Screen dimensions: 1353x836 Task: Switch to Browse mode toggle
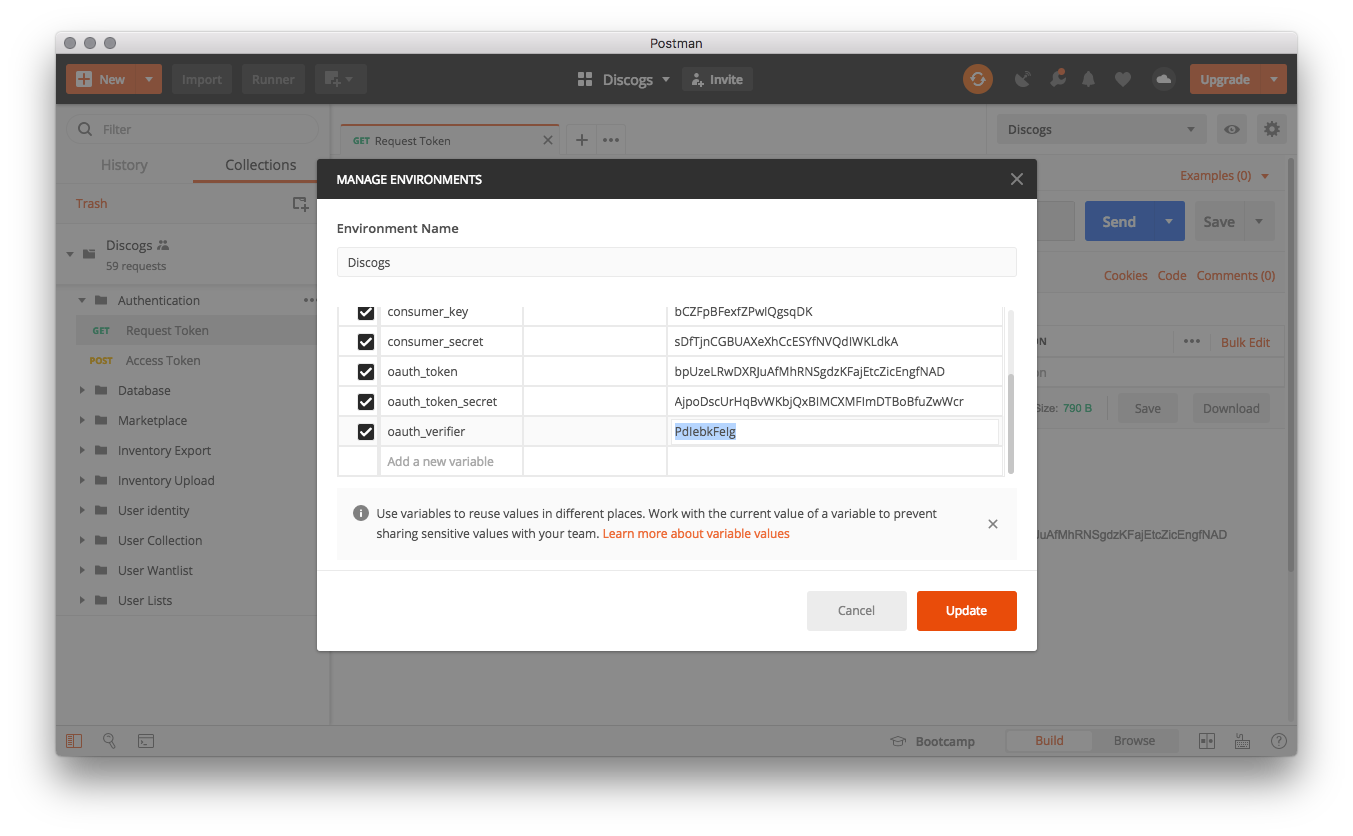coord(1134,741)
